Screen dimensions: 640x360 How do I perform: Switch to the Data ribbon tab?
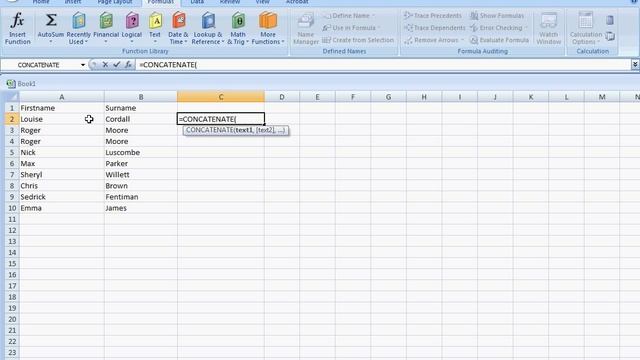[x=197, y=2]
